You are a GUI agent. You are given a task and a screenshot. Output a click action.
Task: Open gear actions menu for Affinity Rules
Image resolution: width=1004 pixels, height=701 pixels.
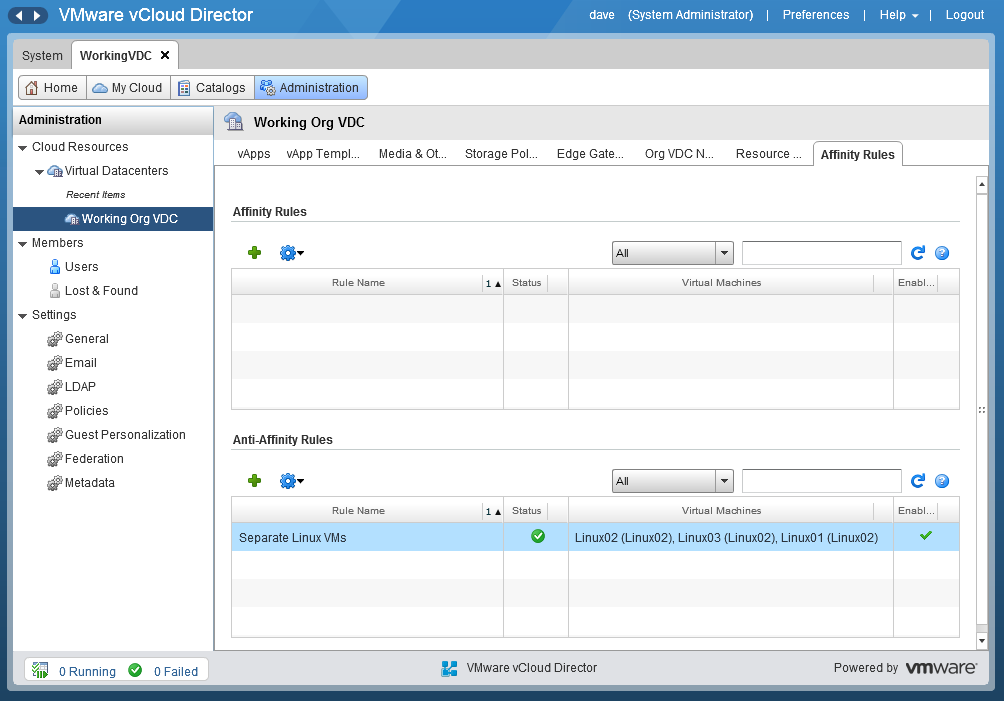[x=291, y=253]
